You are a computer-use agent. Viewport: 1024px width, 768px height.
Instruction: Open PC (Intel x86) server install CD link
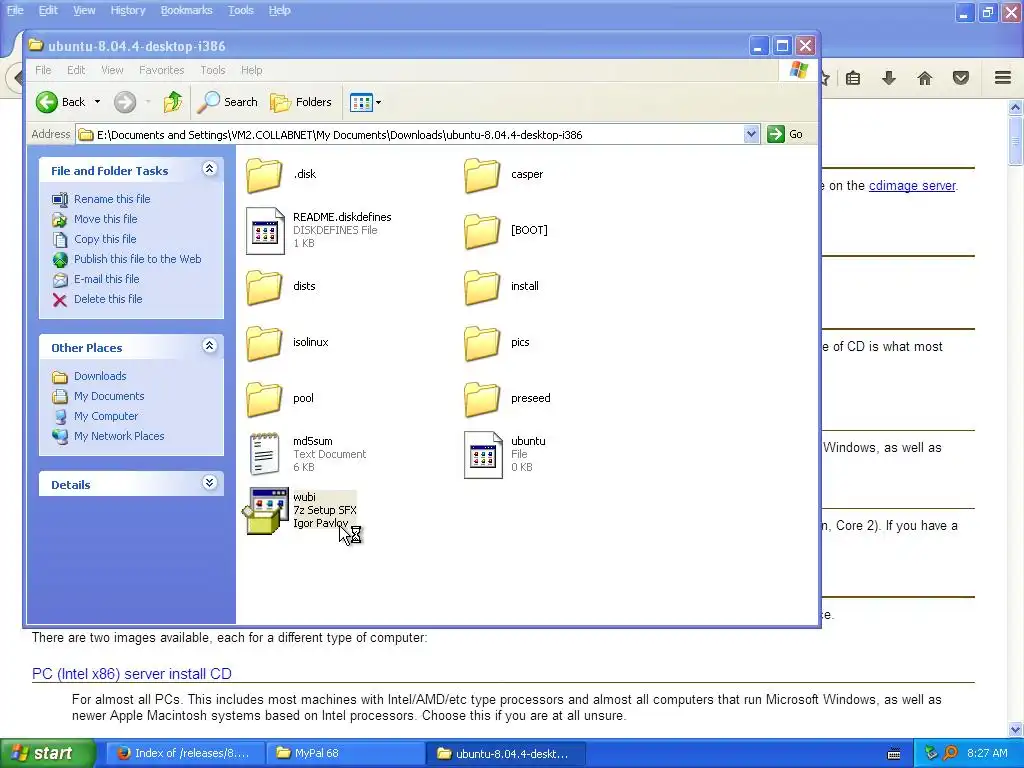click(132, 674)
